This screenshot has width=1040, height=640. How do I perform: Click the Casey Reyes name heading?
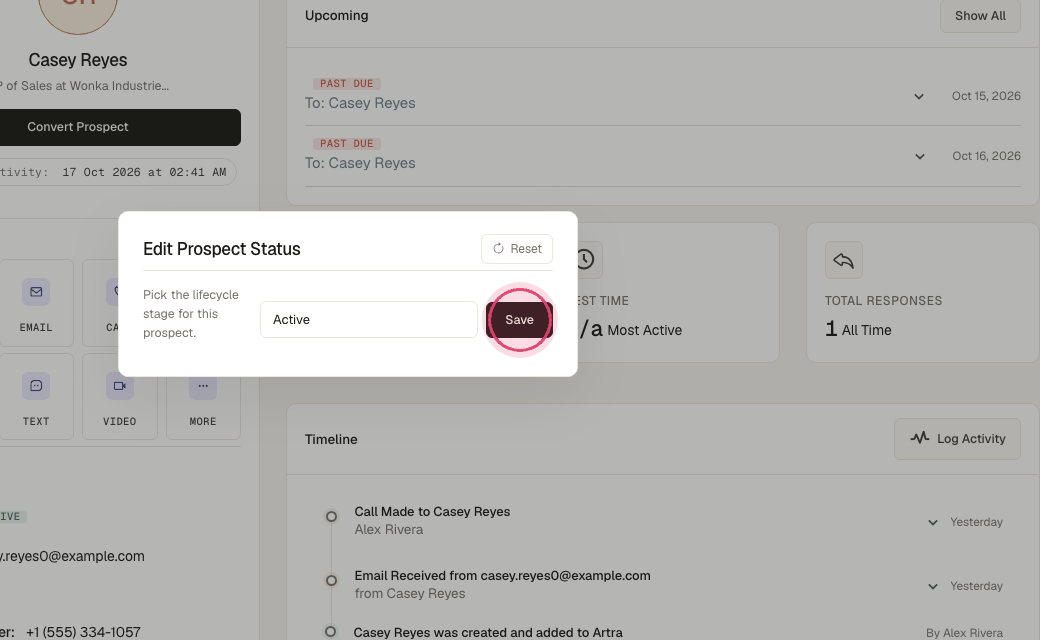tap(78, 60)
